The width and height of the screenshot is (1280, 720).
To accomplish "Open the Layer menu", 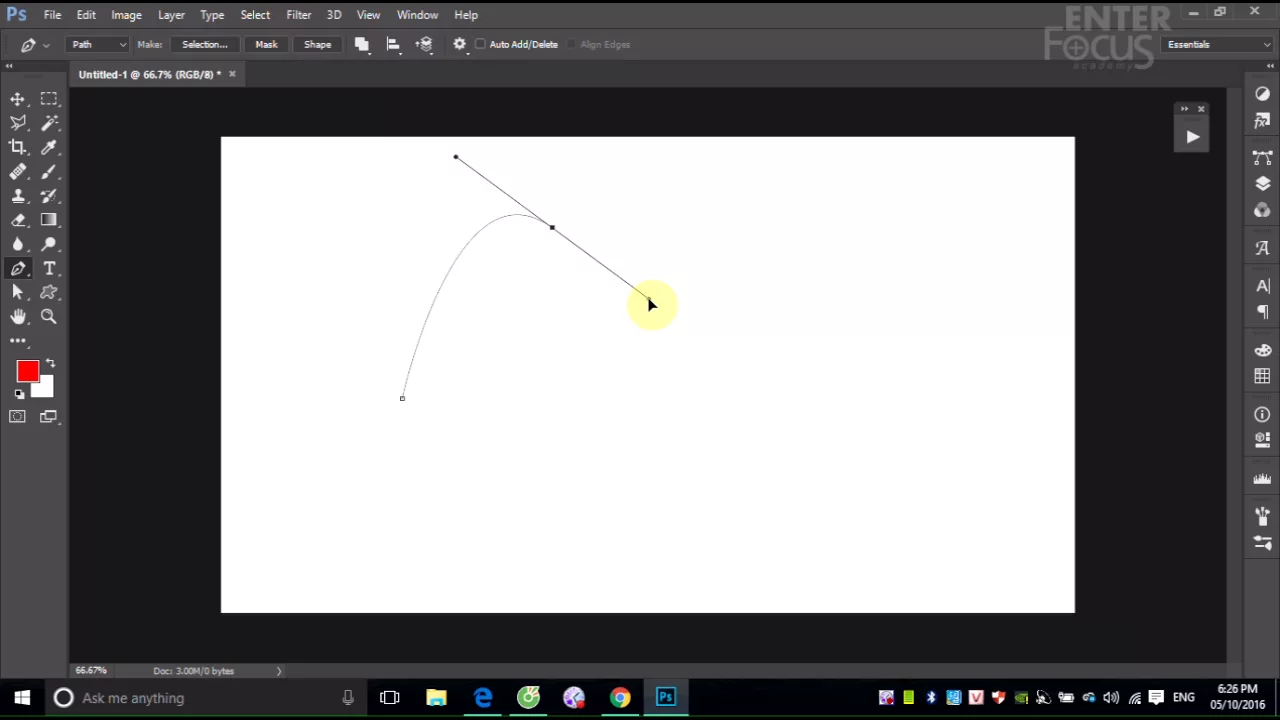I will (171, 15).
